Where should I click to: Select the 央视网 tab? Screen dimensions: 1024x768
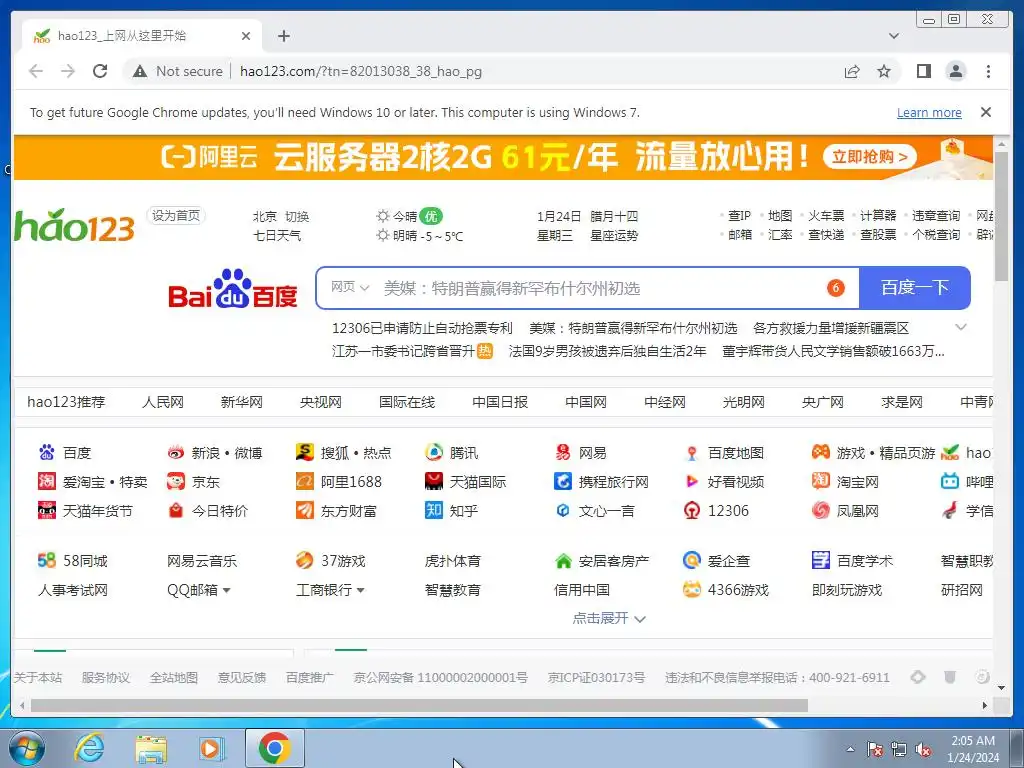tap(321, 402)
